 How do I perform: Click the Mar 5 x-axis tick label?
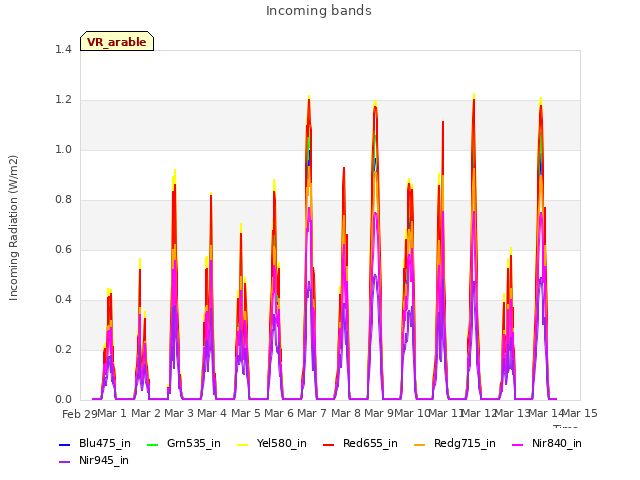tap(246, 413)
